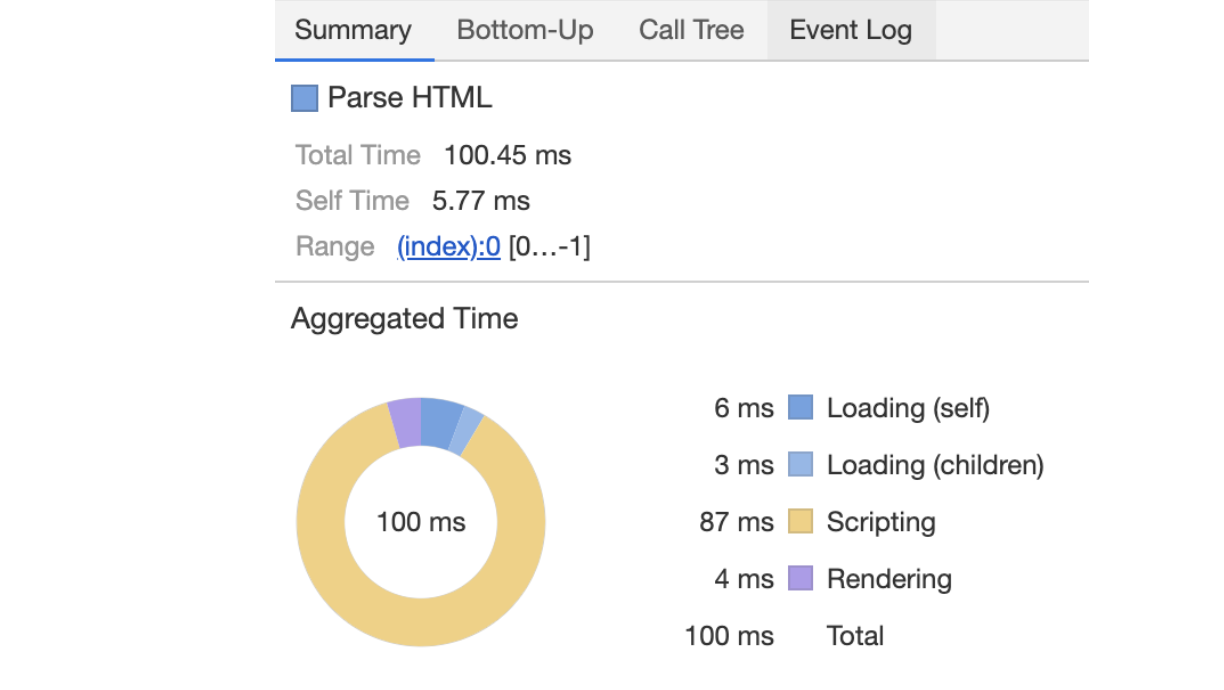1224x690 pixels.
Task: Click the 87 ms Scripting time value
Action: coord(737,522)
